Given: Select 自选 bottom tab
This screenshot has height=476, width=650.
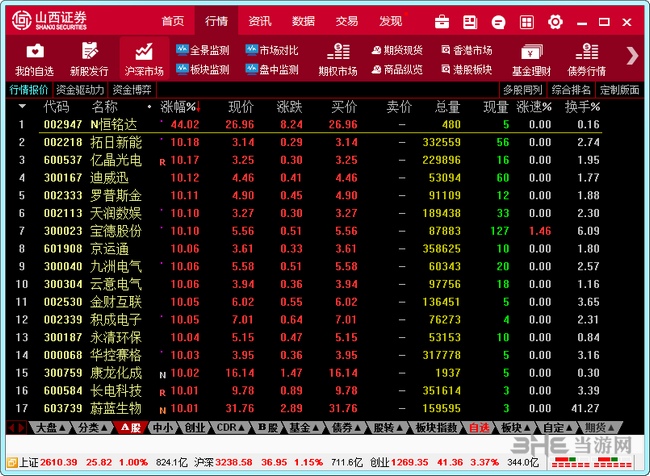Looking at the screenshot, I should pyautogui.click(x=479, y=427).
